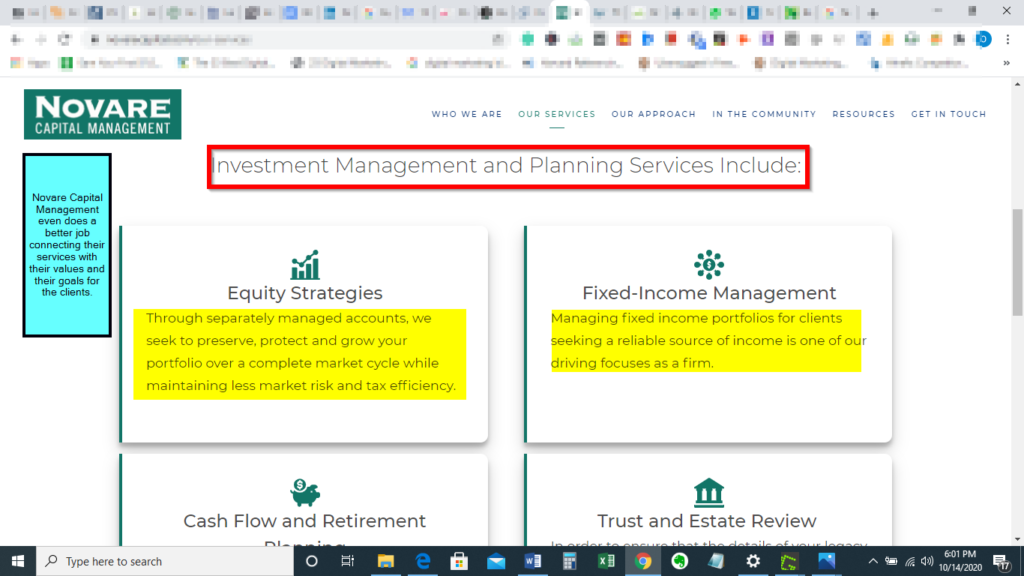Reload the page with the refresh button
This screenshot has height=576, width=1024.
(65, 39)
